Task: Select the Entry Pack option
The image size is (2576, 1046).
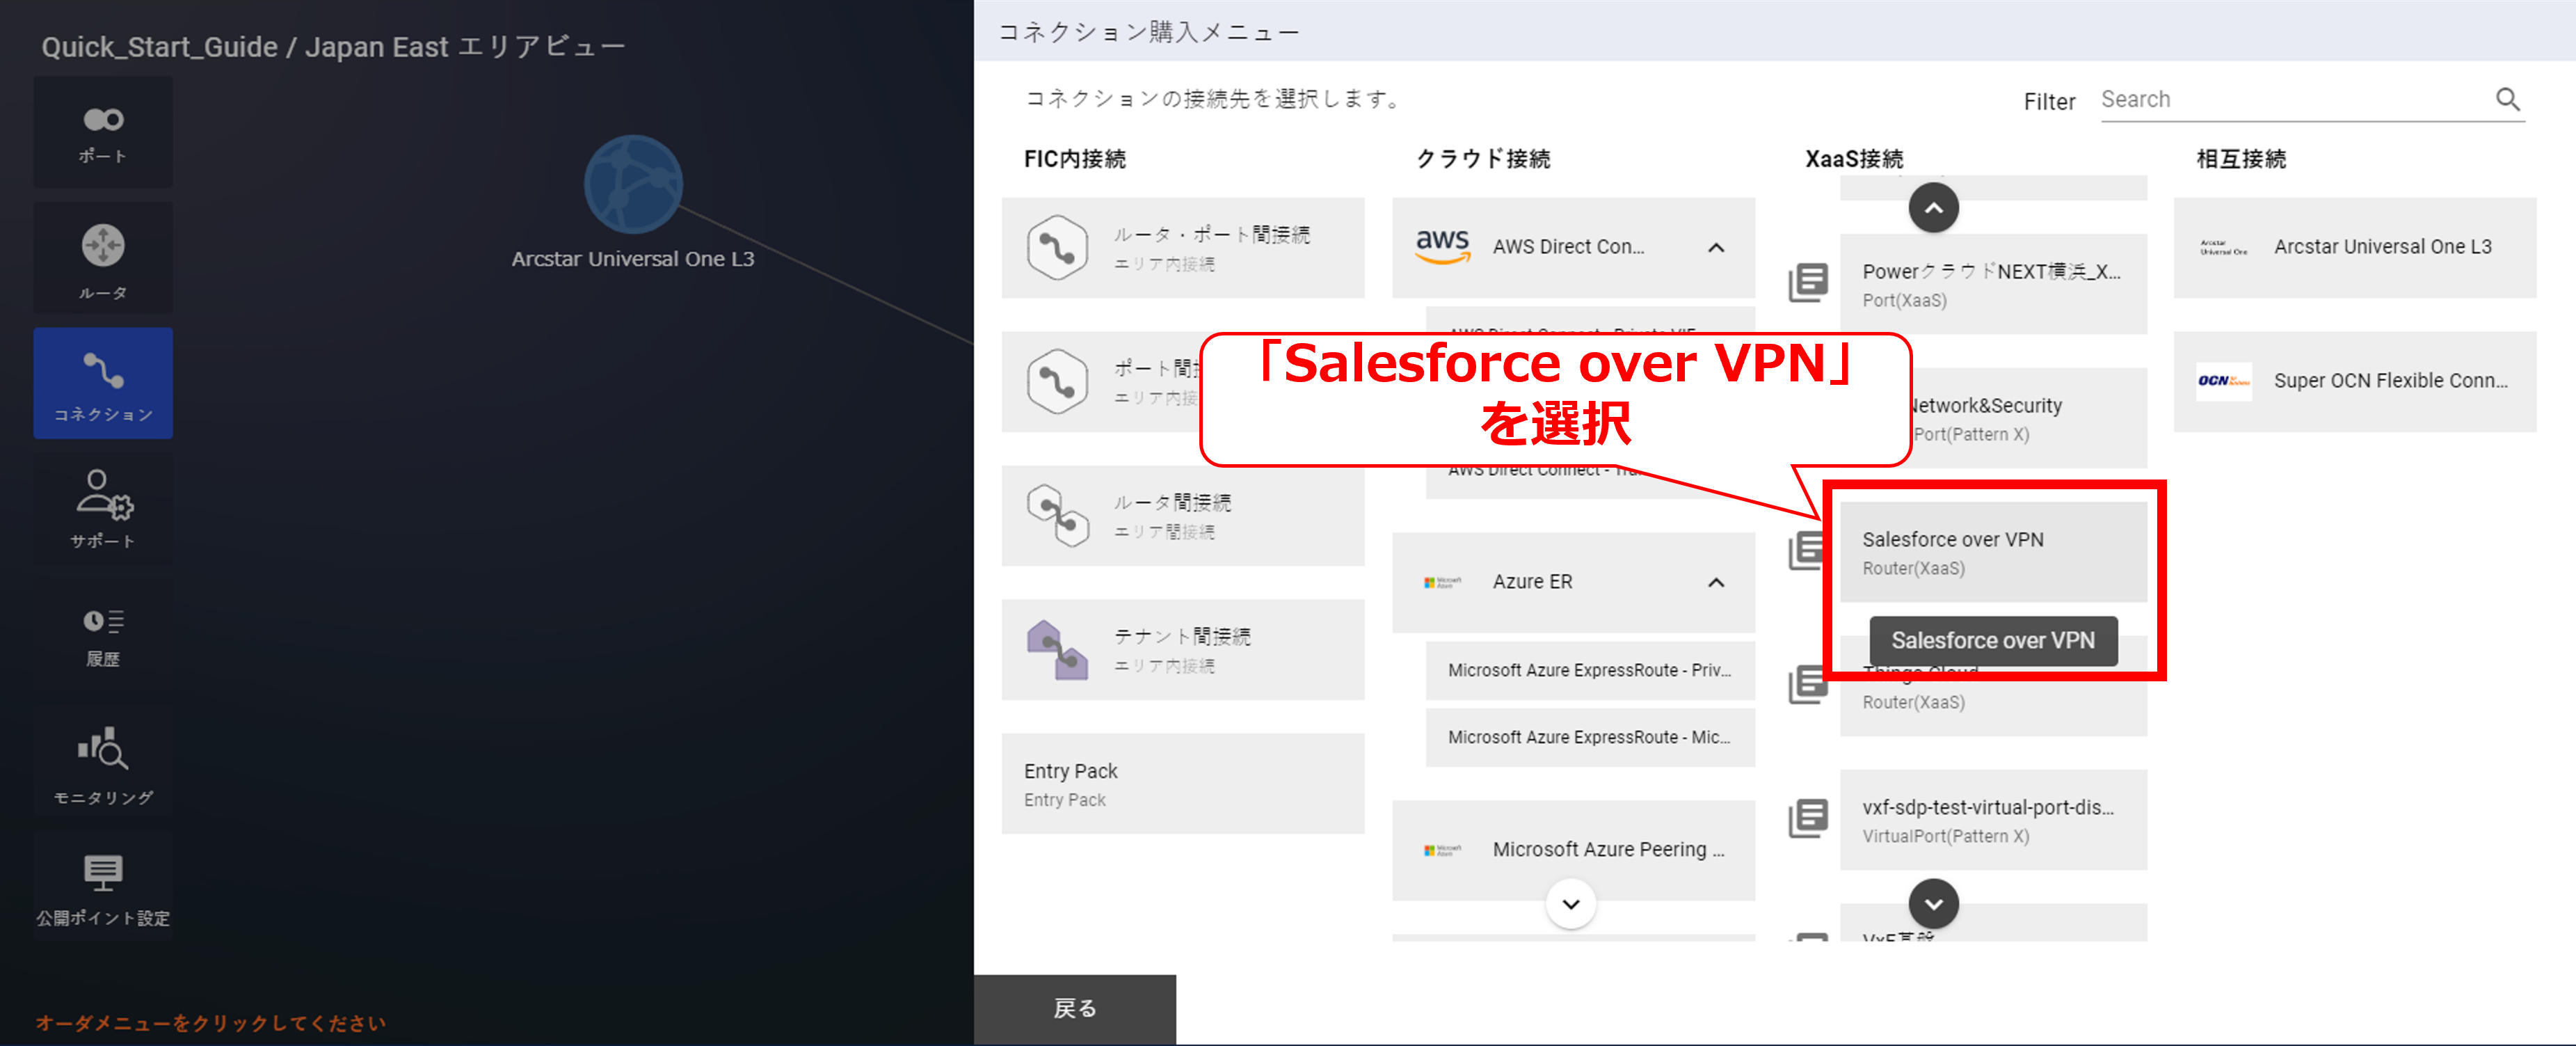Action: coord(1183,783)
